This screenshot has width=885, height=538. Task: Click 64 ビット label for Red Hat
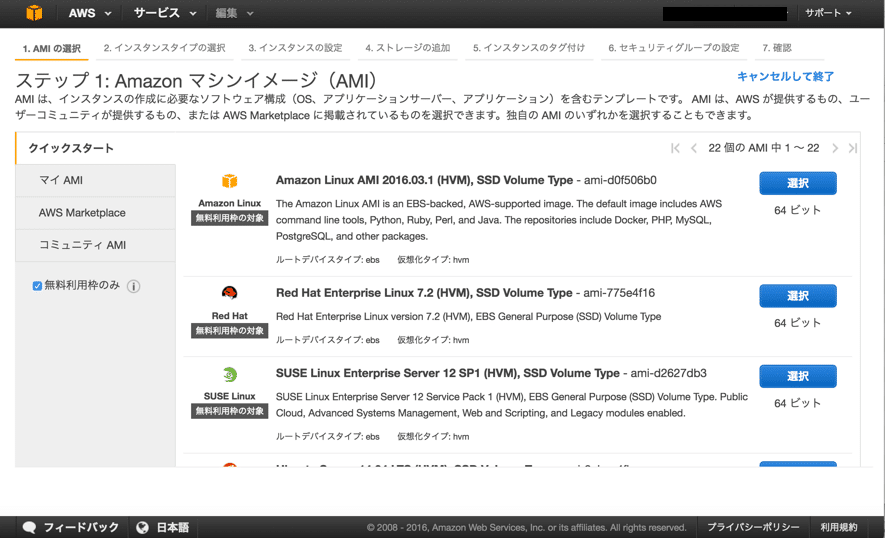tap(798, 323)
